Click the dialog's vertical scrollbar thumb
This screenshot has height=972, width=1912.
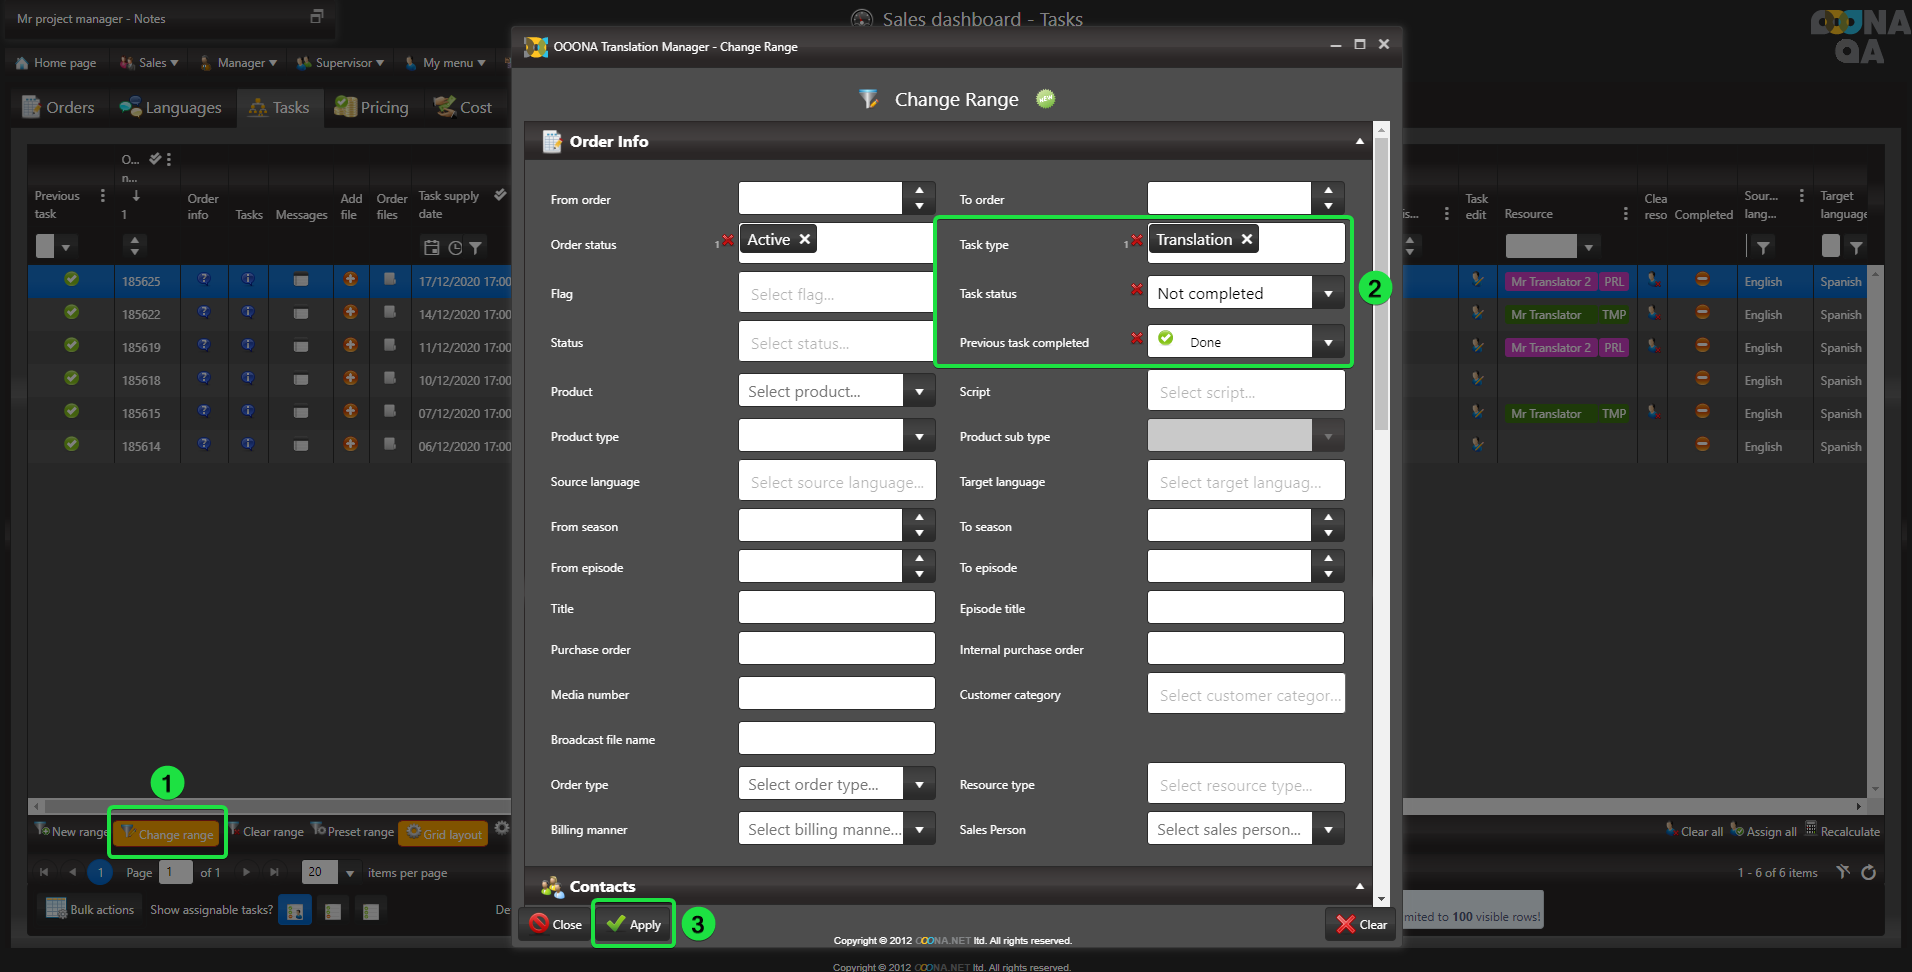1381,280
